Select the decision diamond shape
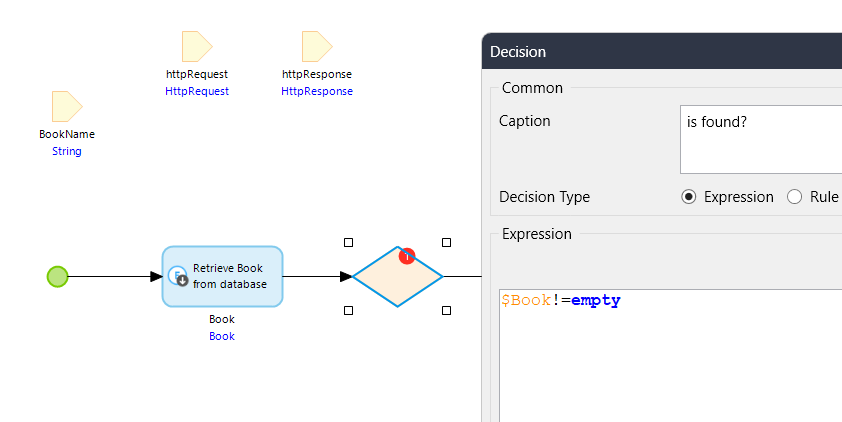This screenshot has height=422, width=842. pyautogui.click(x=397, y=277)
